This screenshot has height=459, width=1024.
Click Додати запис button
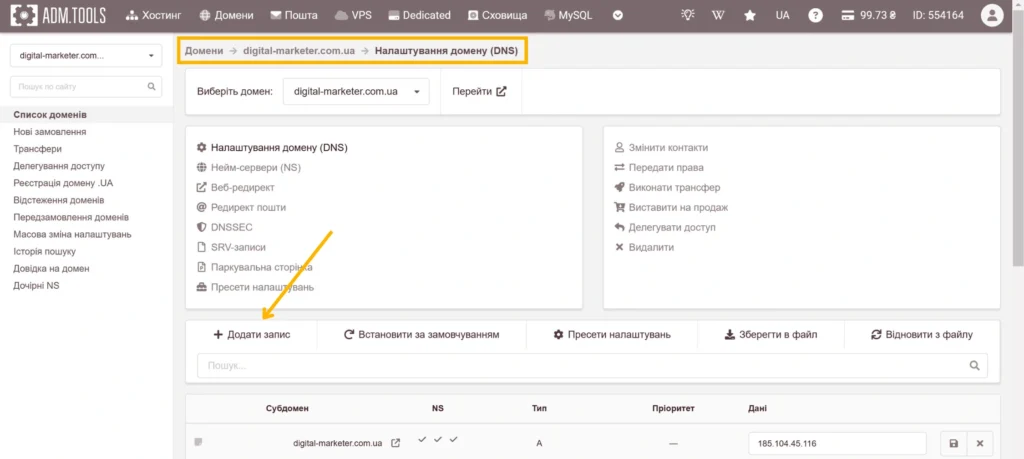[x=252, y=334]
